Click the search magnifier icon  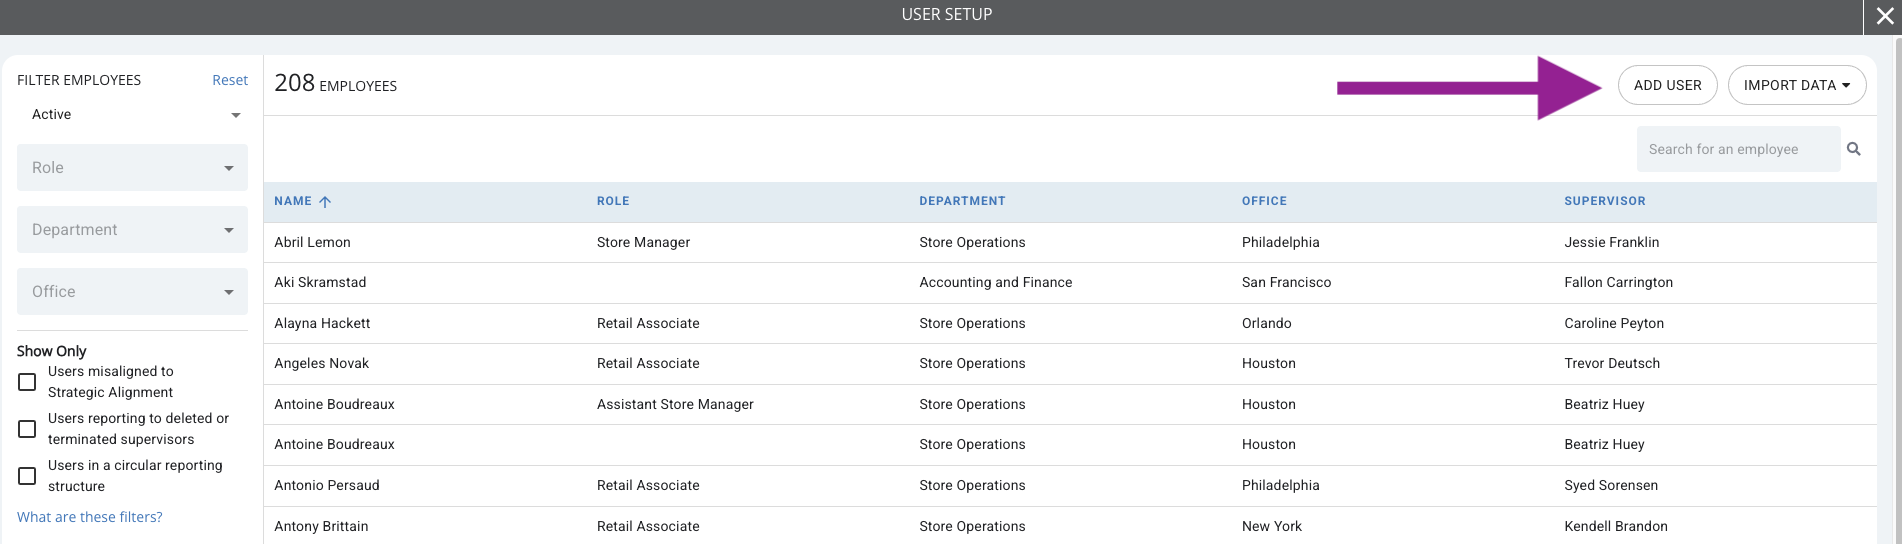tap(1853, 149)
